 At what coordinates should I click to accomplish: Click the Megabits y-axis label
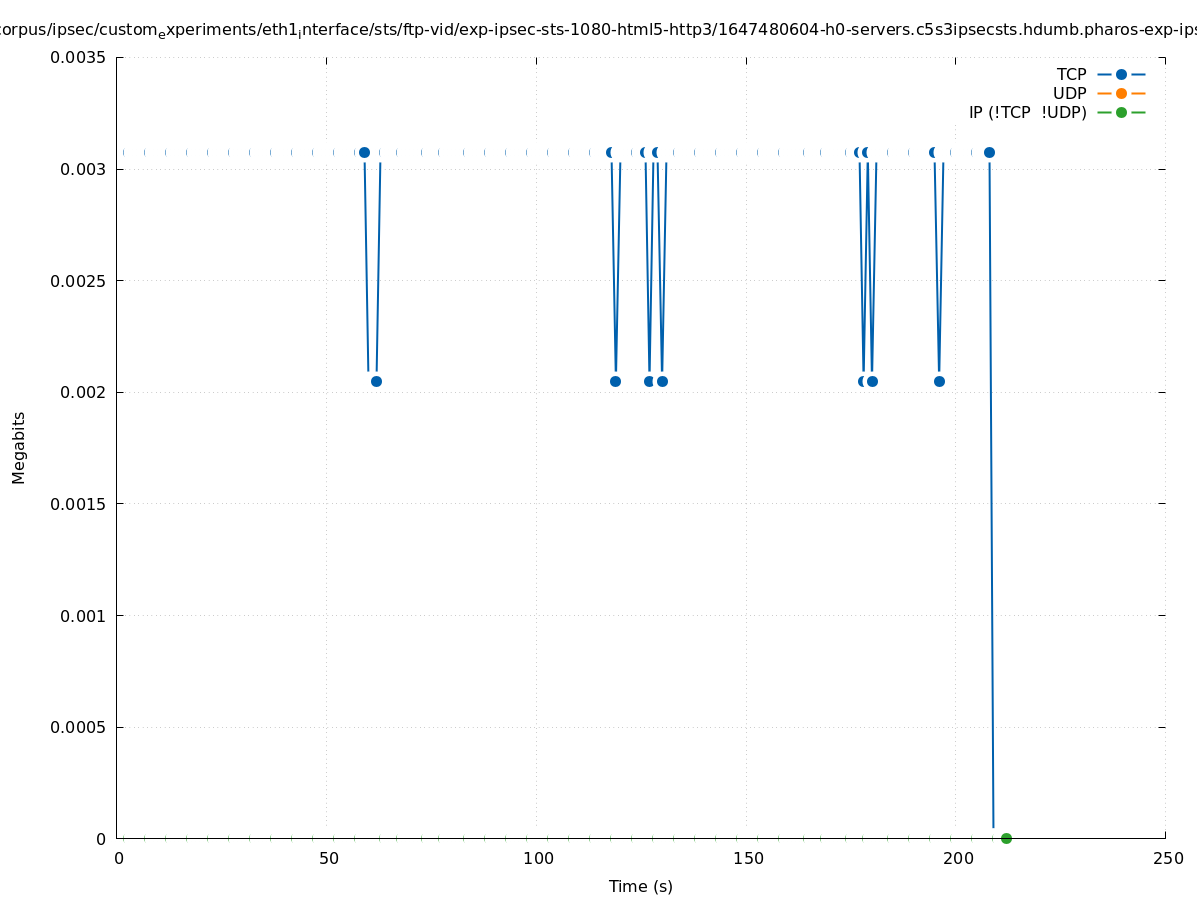(x=19, y=447)
